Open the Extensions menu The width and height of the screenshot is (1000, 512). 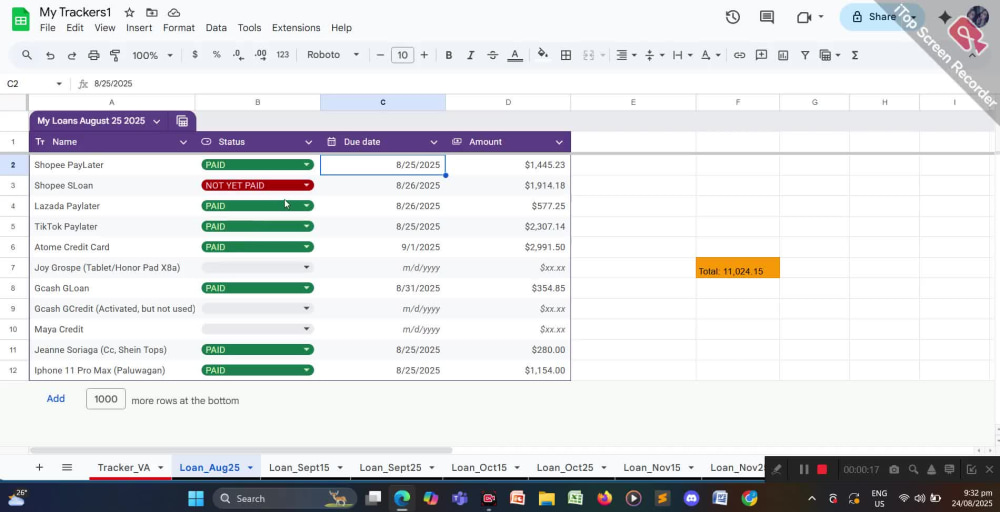click(x=296, y=28)
